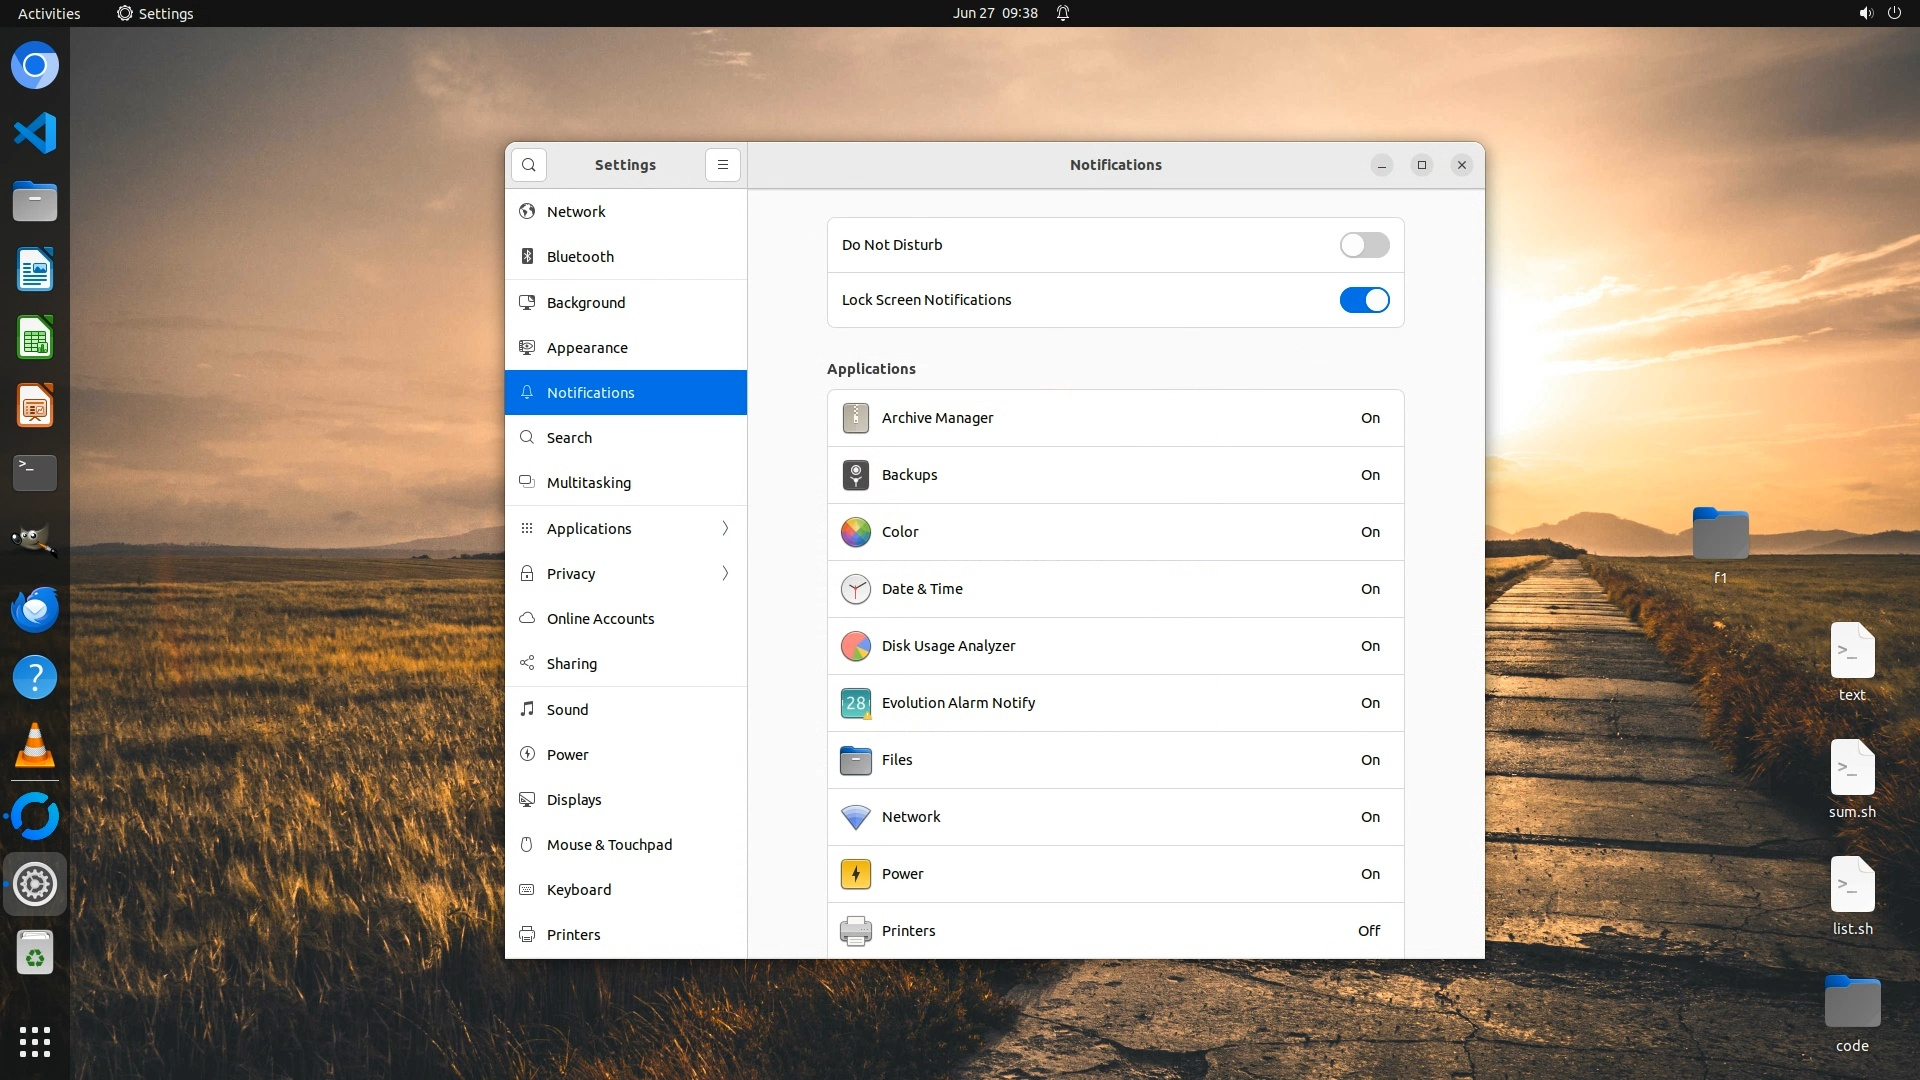This screenshot has width=1920, height=1080.
Task: Click the Color app icon
Action: click(855, 532)
